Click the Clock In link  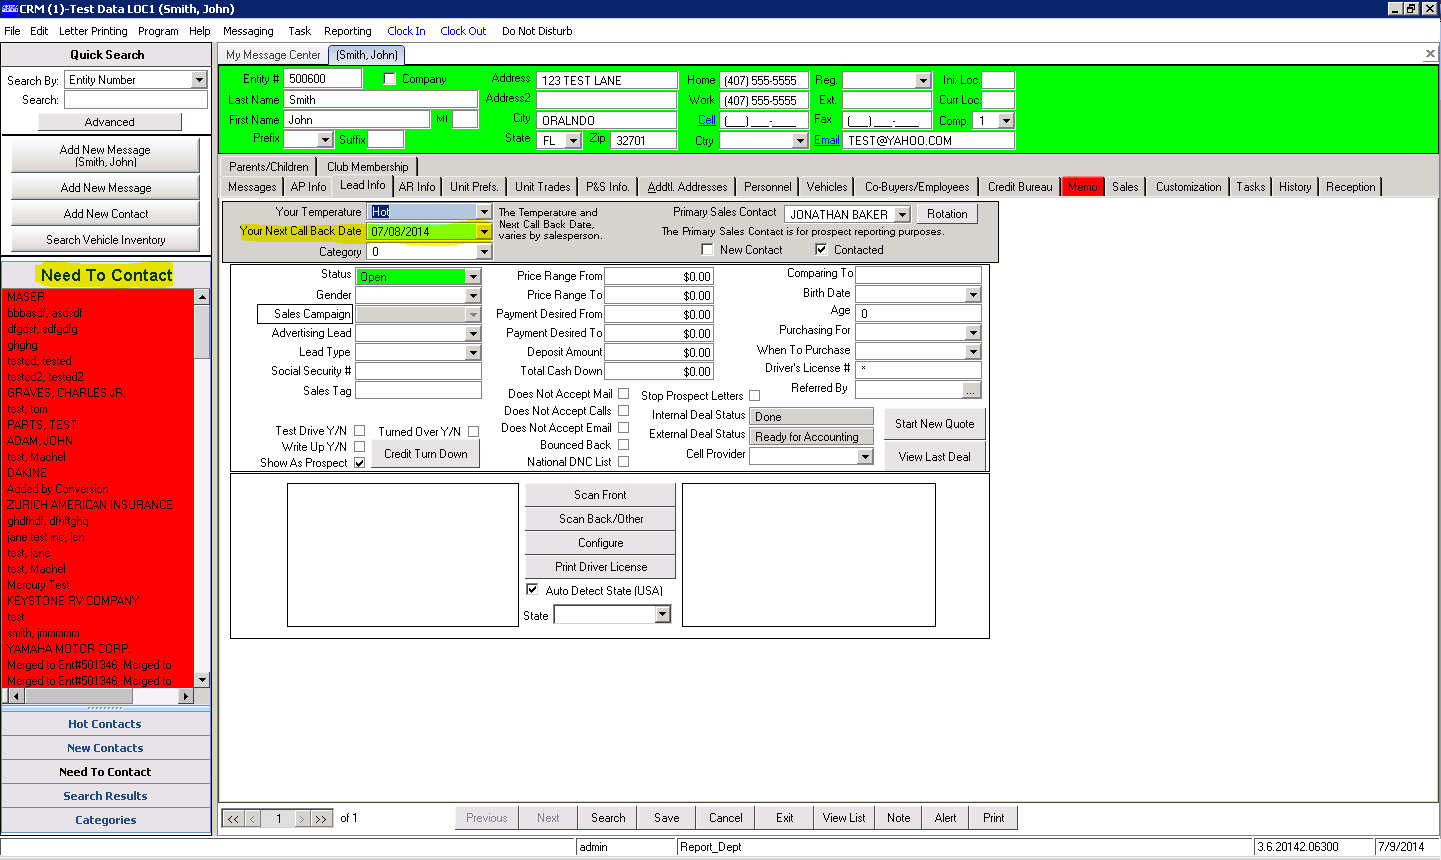click(x=406, y=31)
